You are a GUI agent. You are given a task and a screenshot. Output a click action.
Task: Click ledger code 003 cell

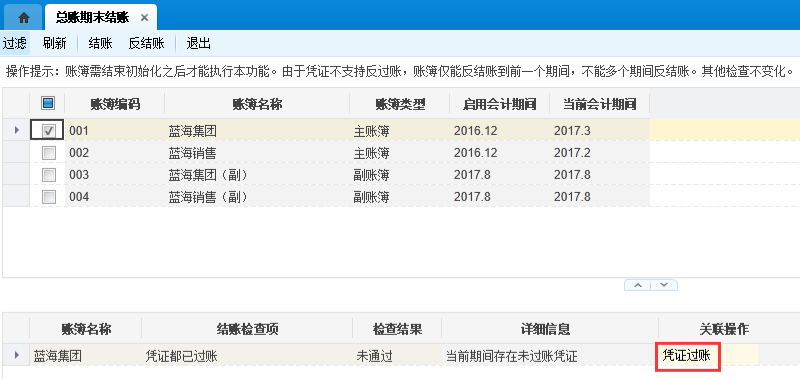click(115, 174)
